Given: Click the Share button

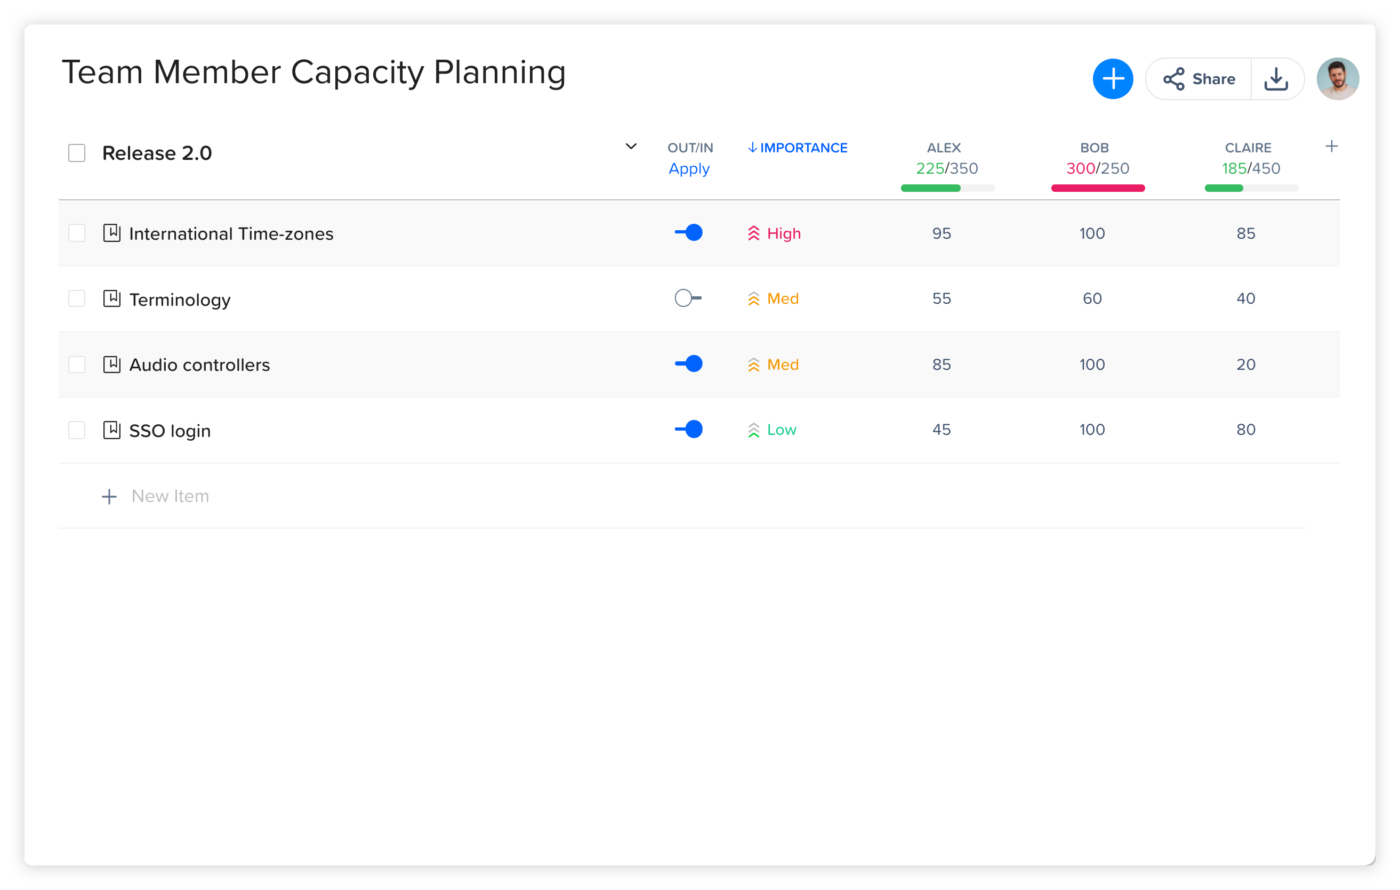Looking at the screenshot, I should coord(1199,79).
